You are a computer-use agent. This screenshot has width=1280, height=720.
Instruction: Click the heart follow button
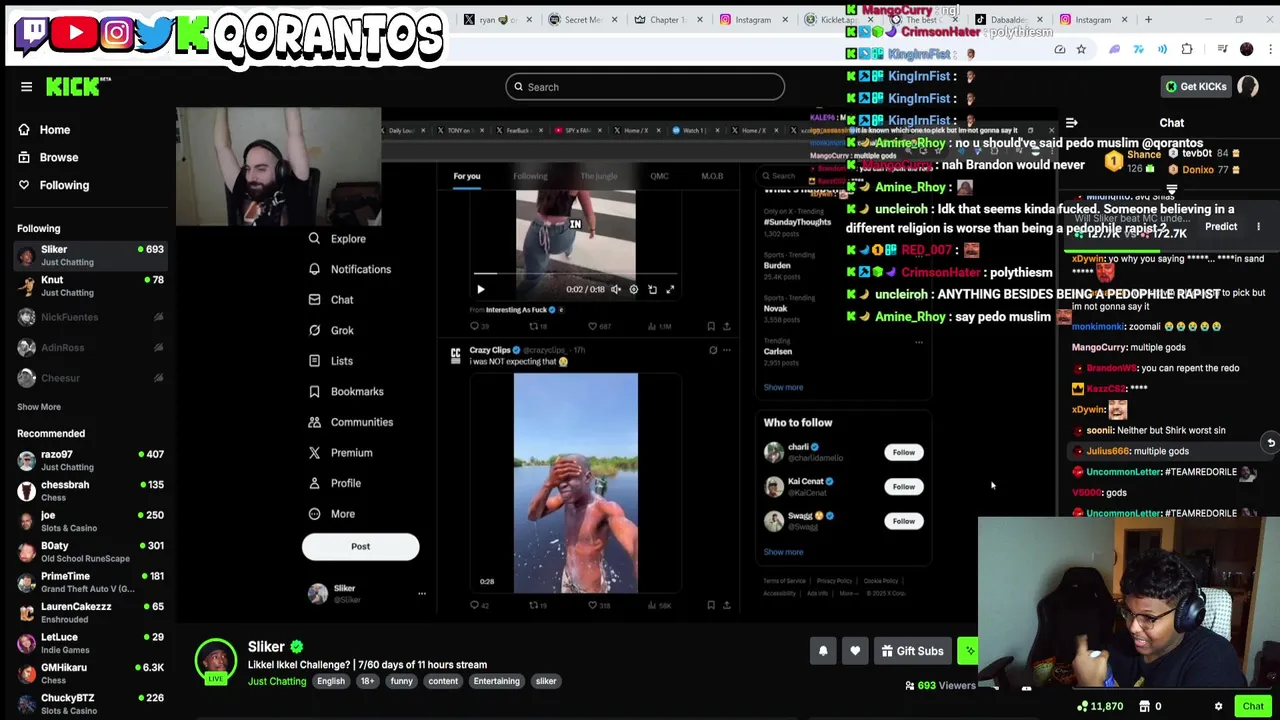pyautogui.click(x=855, y=651)
